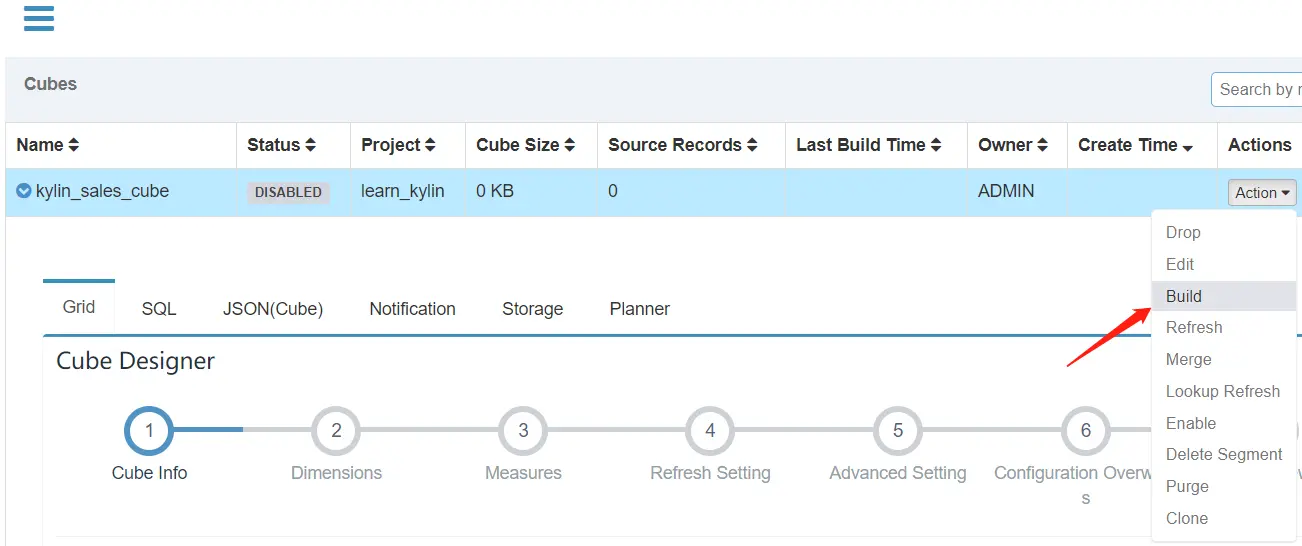This screenshot has height=546, width=1302.
Task: Choose Drop in the Action menu
Action: pyautogui.click(x=1183, y=232)
